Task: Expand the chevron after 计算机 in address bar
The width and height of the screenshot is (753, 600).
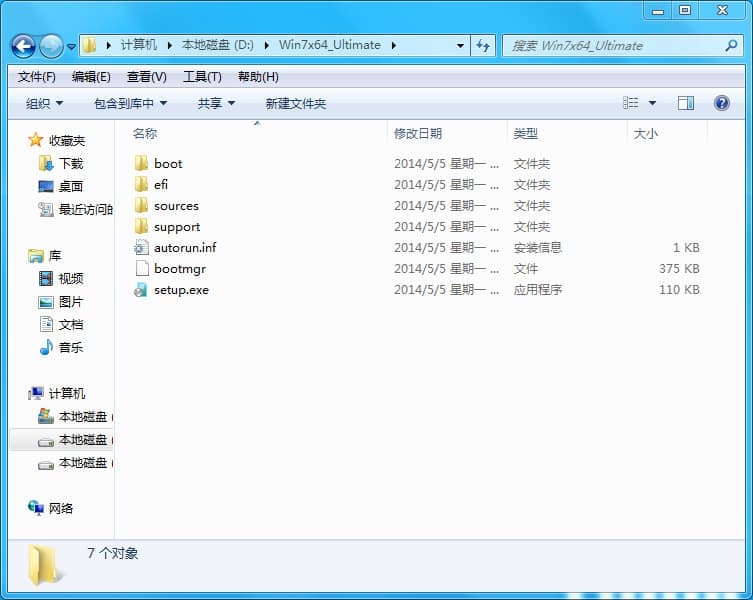Action: tap(170, 46)
